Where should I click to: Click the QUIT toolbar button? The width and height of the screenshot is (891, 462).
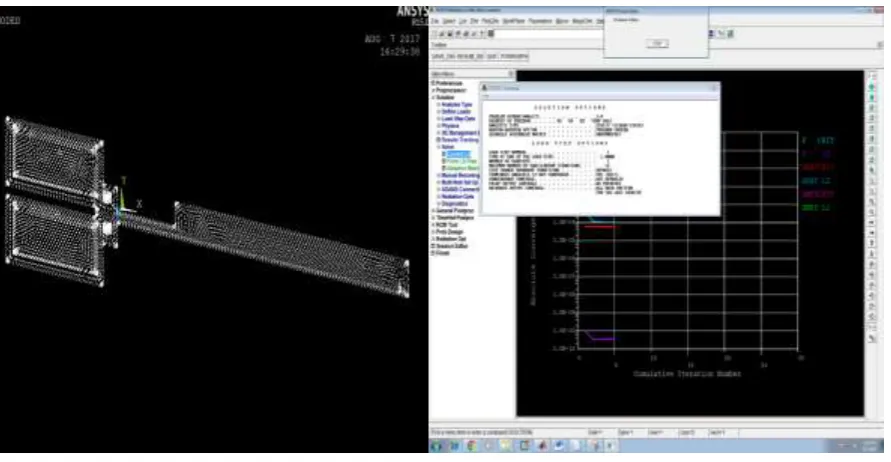tap(492, 57)
